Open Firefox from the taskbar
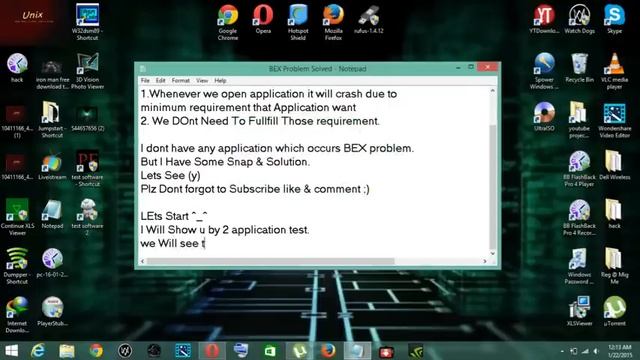Image resolution: width=640 pixels, height=360 pixels. 328,351
